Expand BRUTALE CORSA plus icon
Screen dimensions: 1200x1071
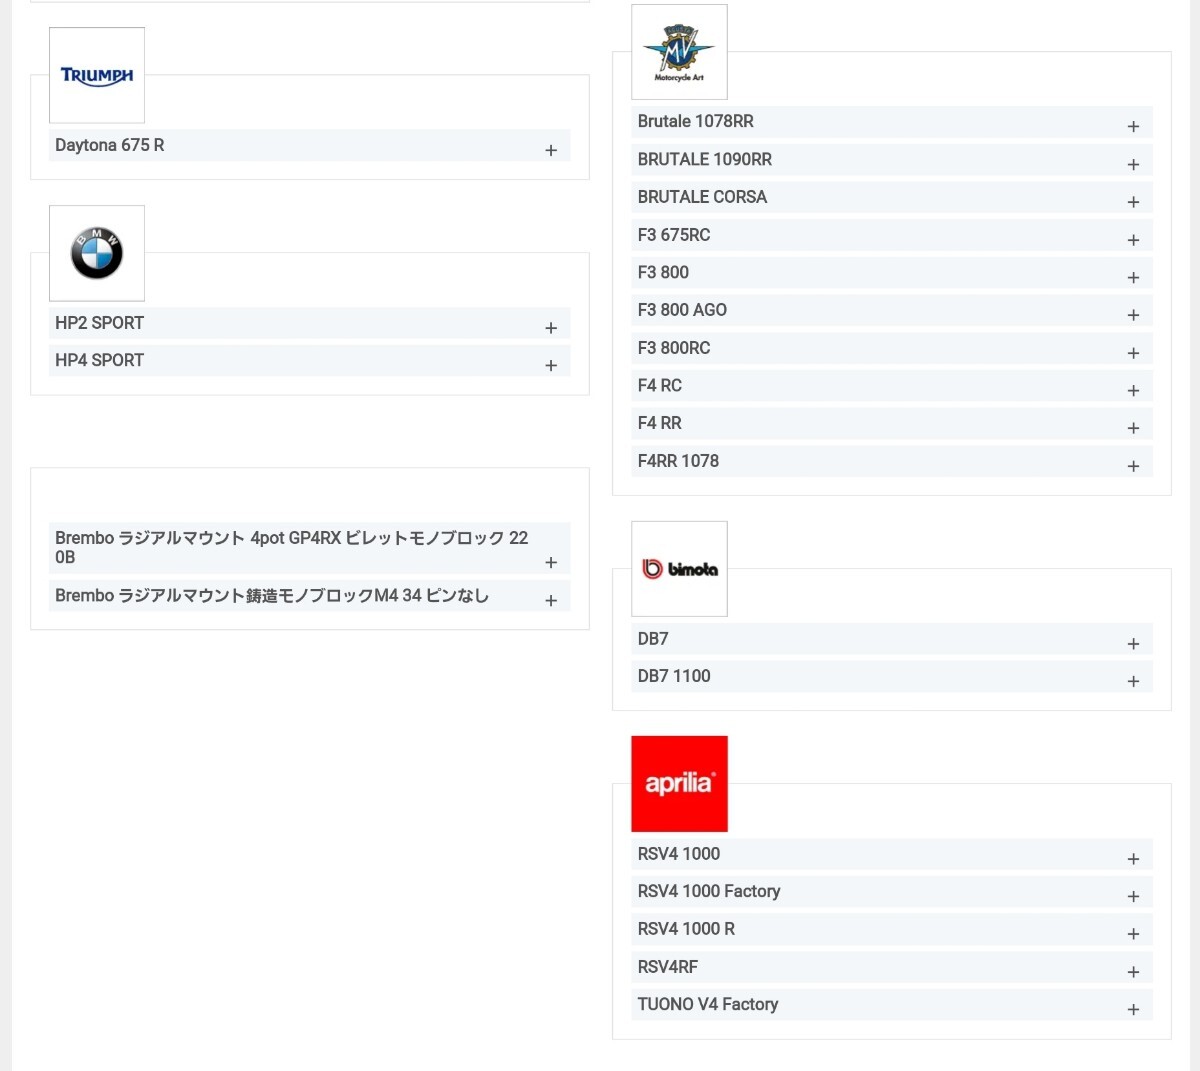[1133, 202]
